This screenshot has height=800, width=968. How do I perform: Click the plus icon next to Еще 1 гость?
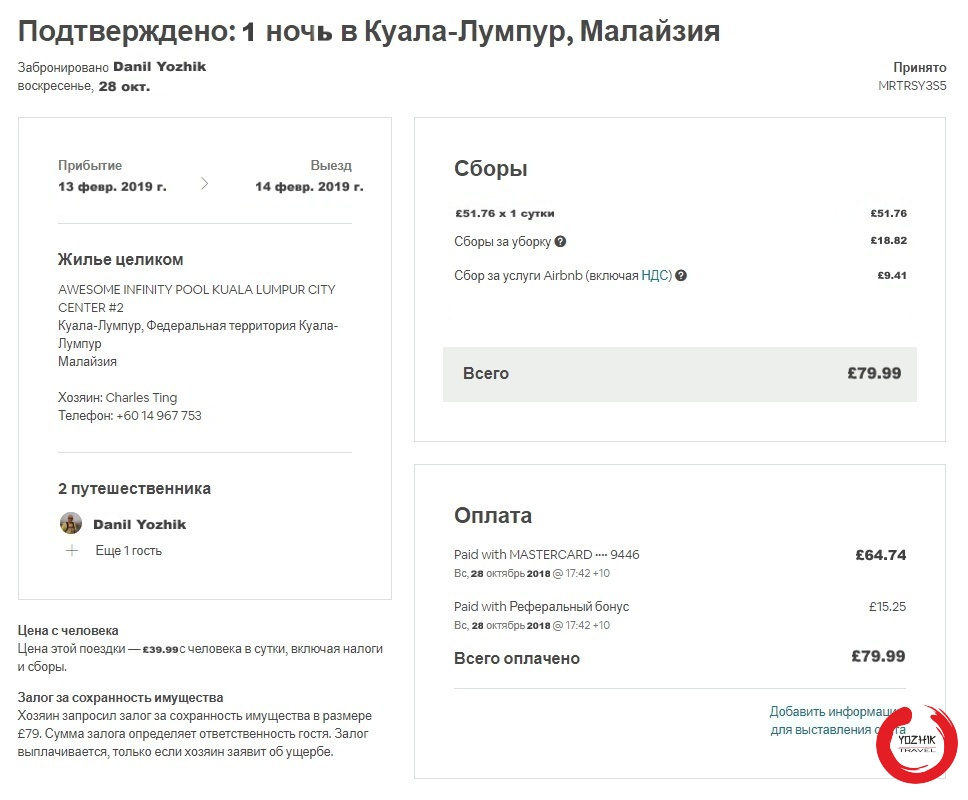[x=72, y=551]
